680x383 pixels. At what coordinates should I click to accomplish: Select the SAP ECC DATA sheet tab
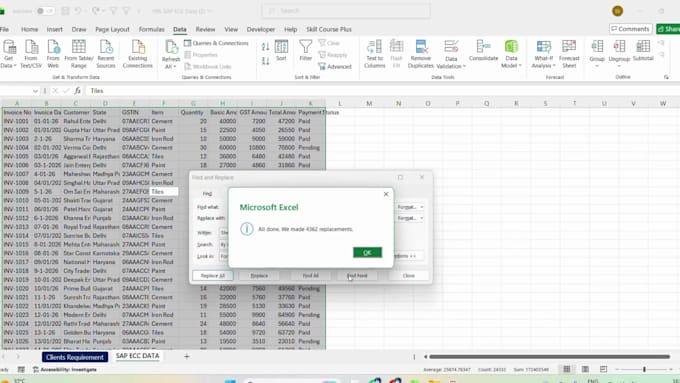coord(137,356)
